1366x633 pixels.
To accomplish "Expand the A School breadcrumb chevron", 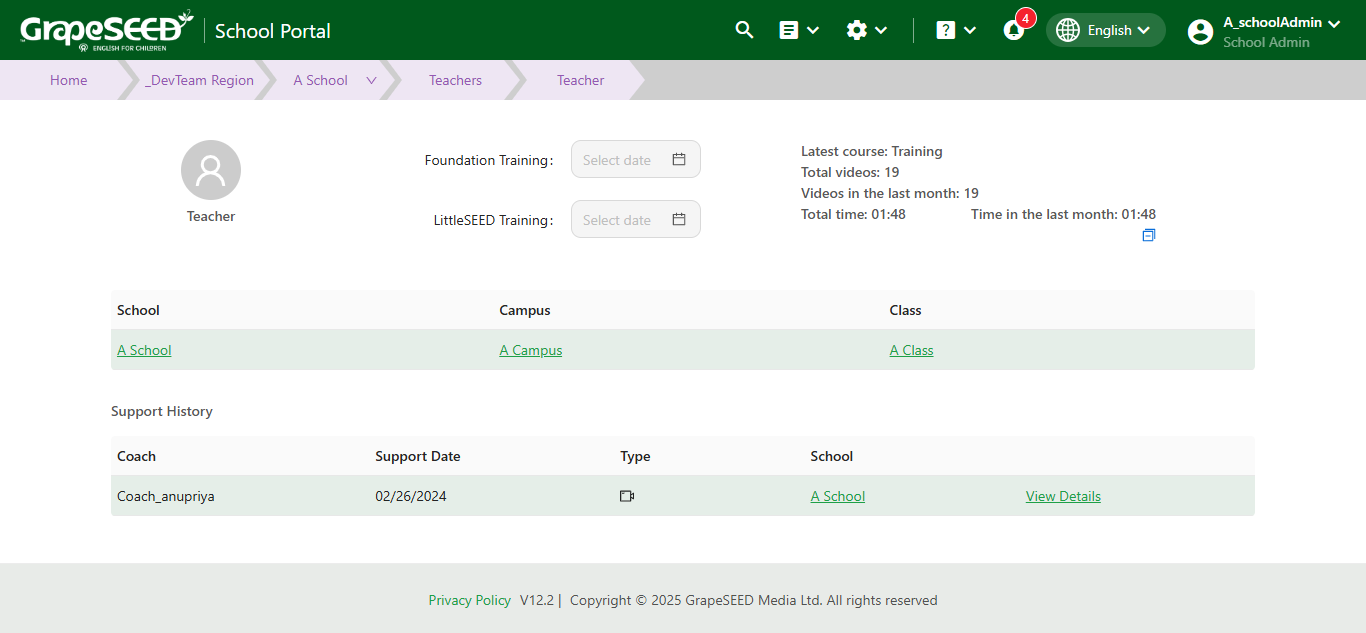I will 371,80.
